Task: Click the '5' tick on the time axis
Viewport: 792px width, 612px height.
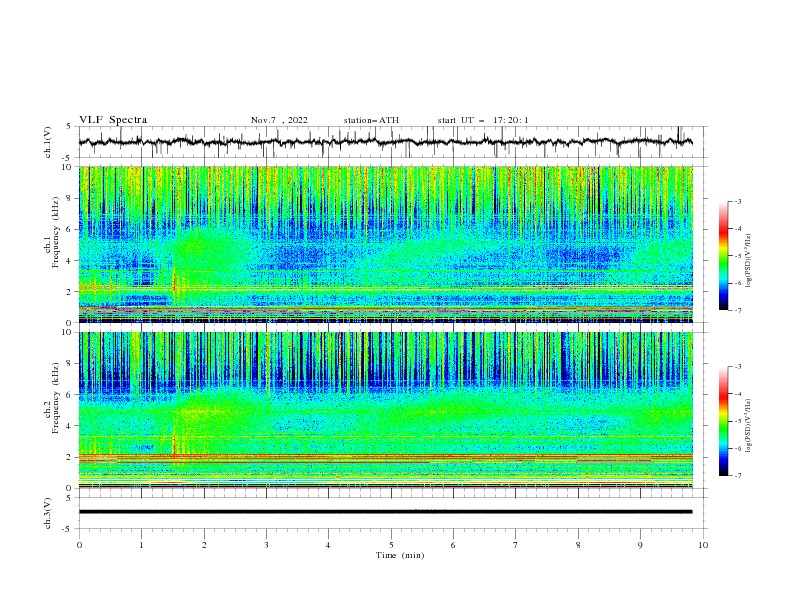Action: click(391, 545)
